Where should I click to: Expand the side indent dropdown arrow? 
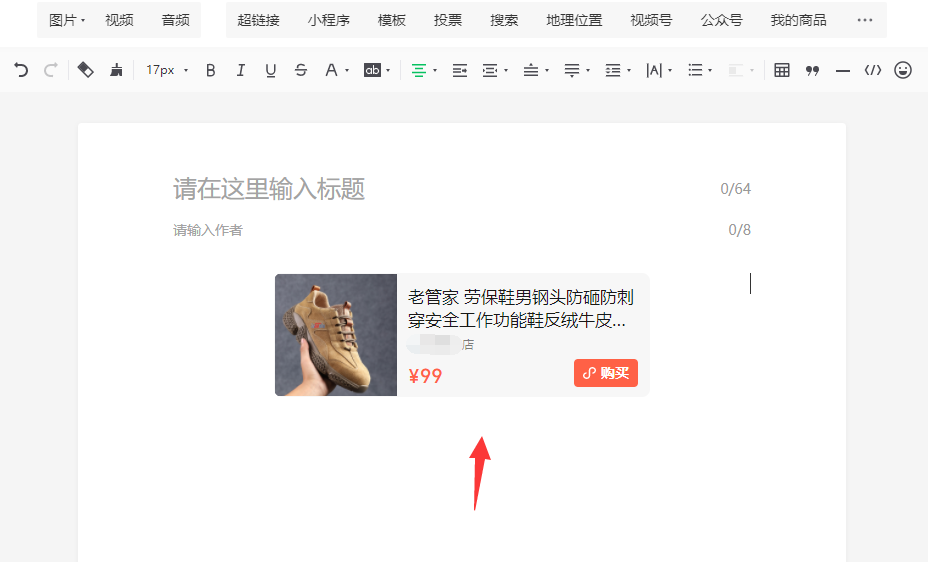(x=506, y=71)
